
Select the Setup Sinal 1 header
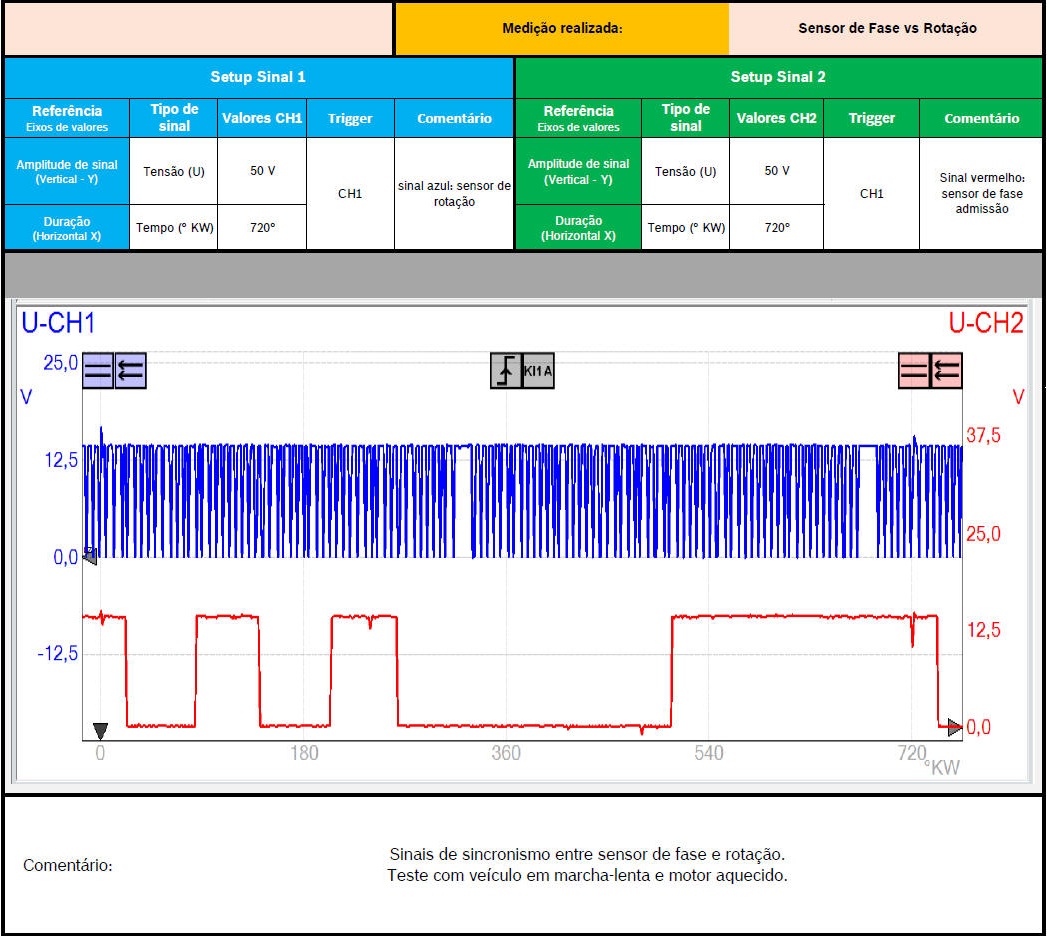click(x=258, y=77)
